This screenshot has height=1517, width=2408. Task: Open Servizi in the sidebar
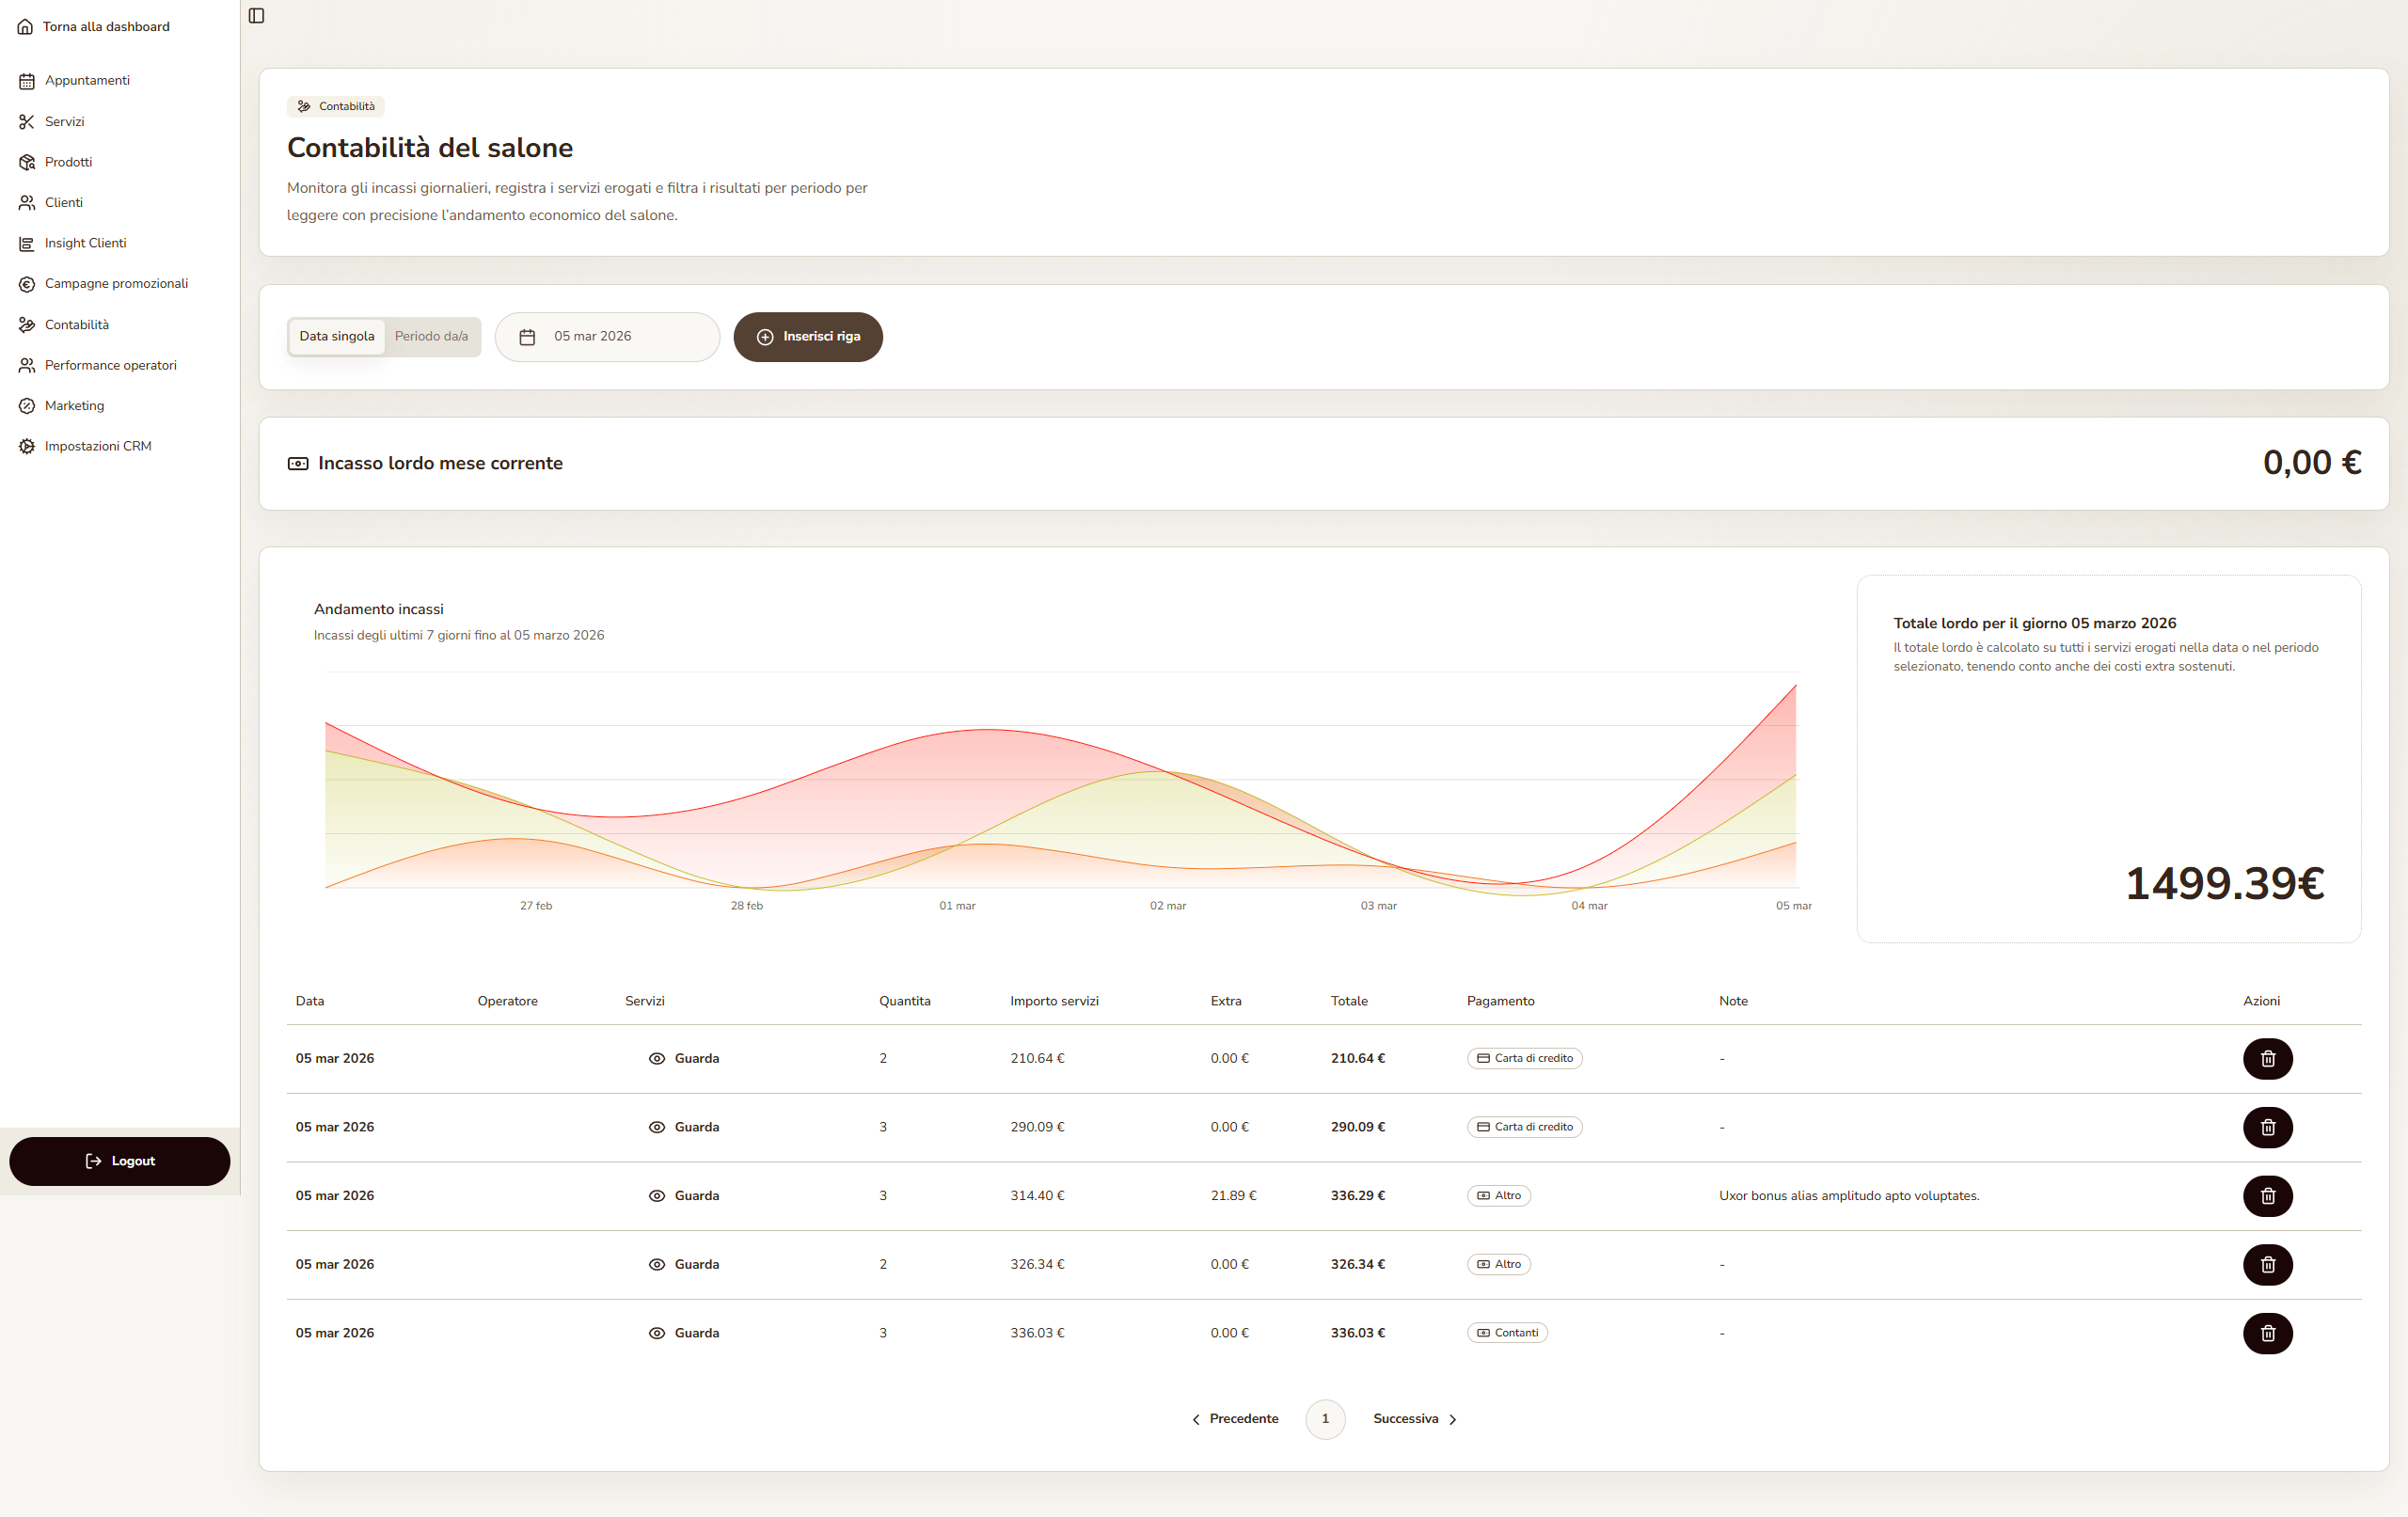(120, 121)
